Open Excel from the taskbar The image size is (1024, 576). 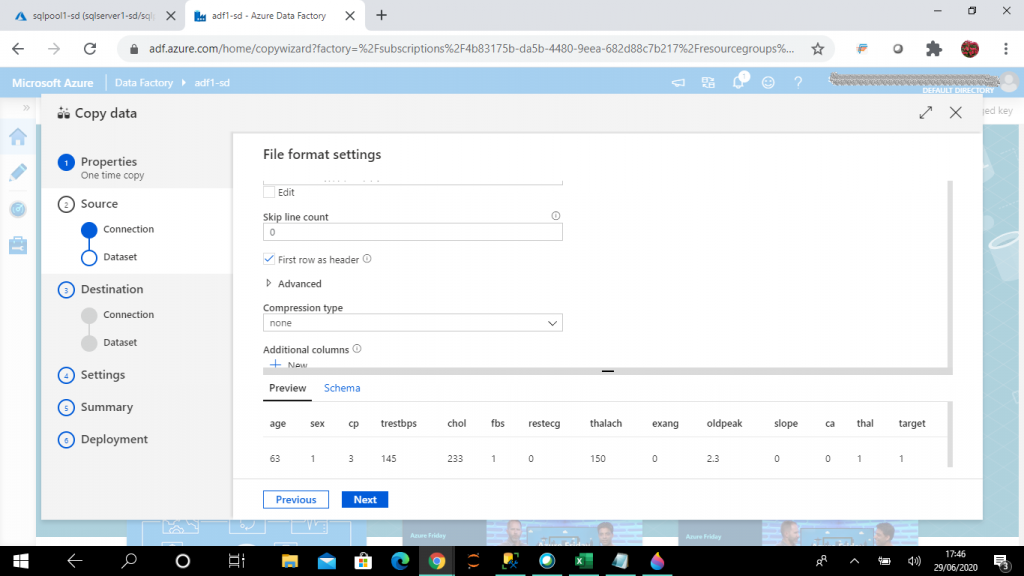pos(583,561)
